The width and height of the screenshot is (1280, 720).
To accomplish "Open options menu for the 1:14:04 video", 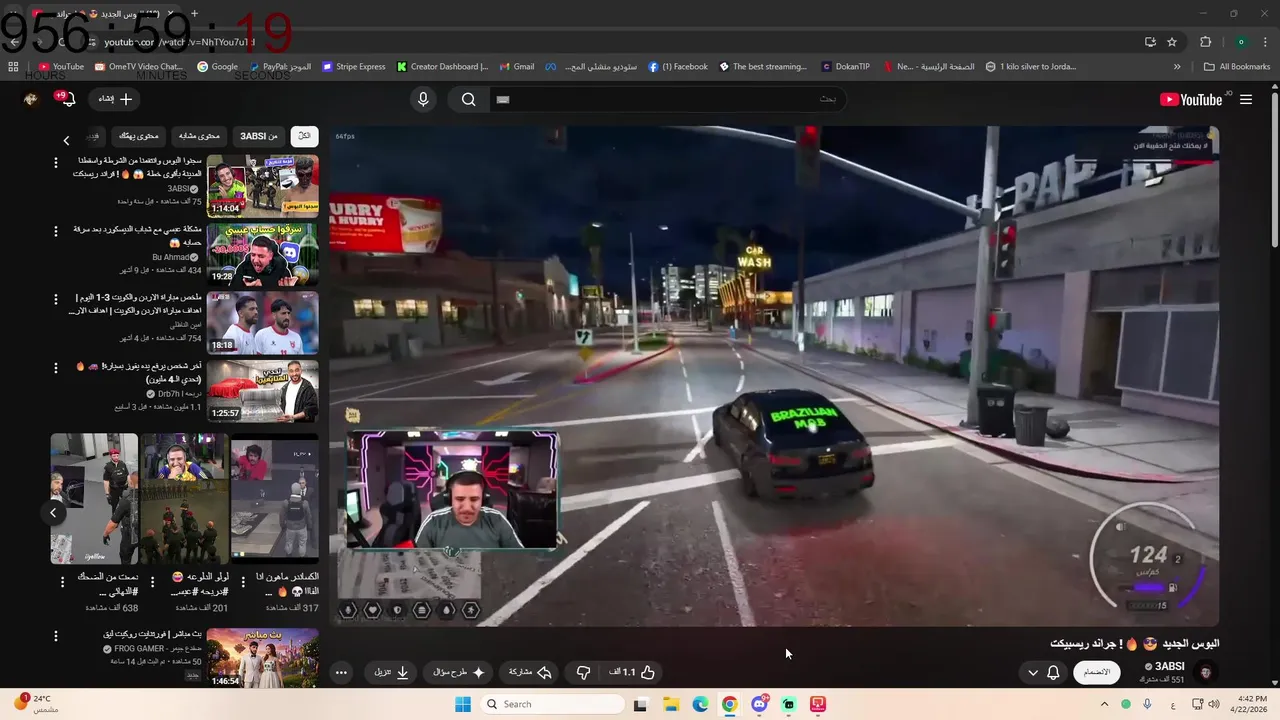I will pyautogui.click(x=57, y=163).
